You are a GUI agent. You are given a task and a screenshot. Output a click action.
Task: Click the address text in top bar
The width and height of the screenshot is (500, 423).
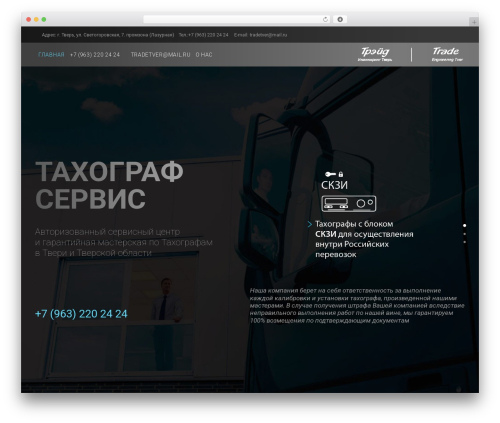[108, 35]
